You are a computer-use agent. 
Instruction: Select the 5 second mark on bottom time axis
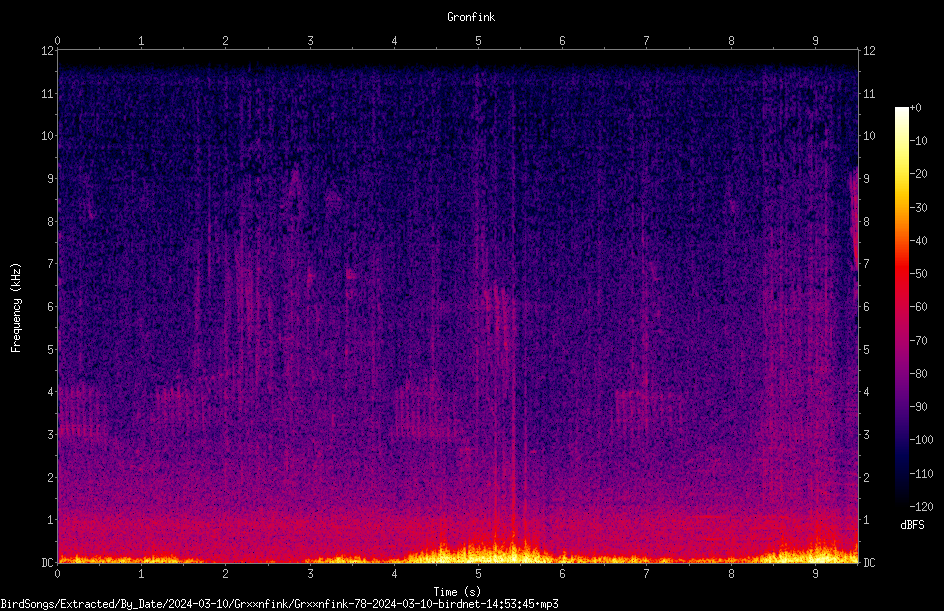pyautogui.click(x=478, y=574)
